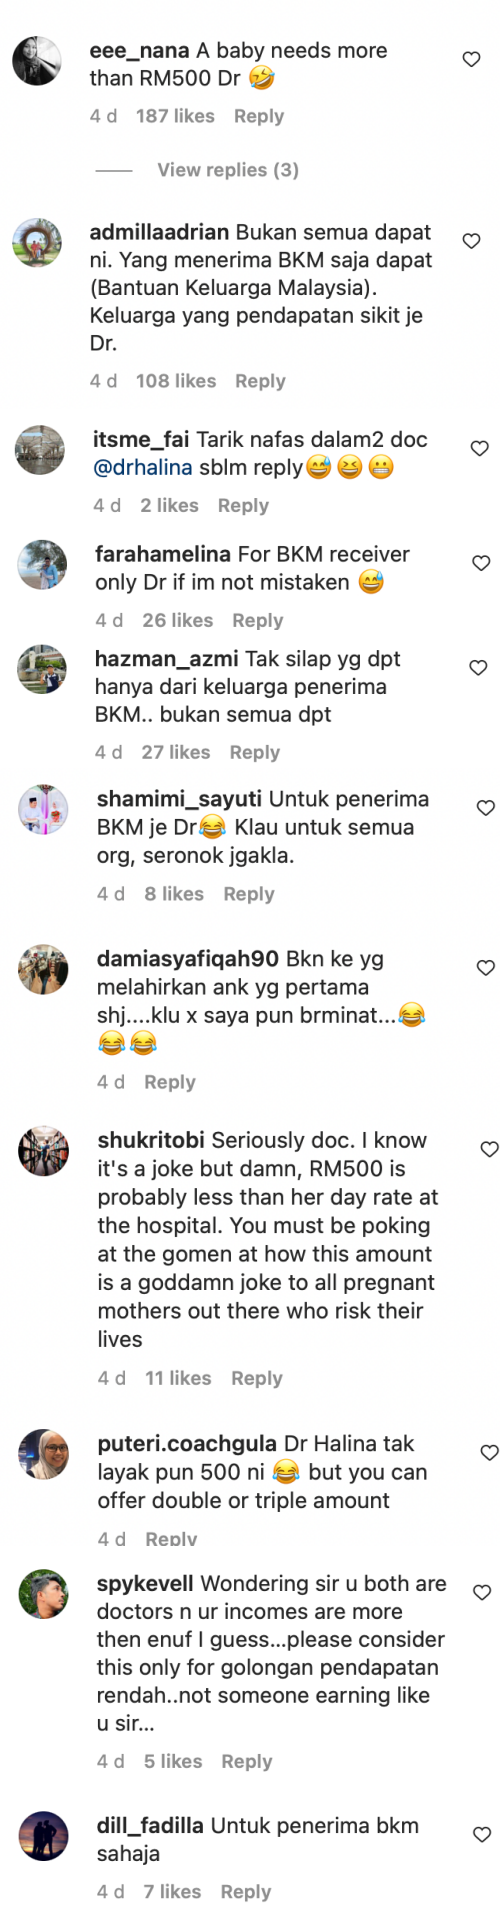500x1906 pixels.
Task: View 27 likes on hazman_azmi's comment
Action: (176, 752)
